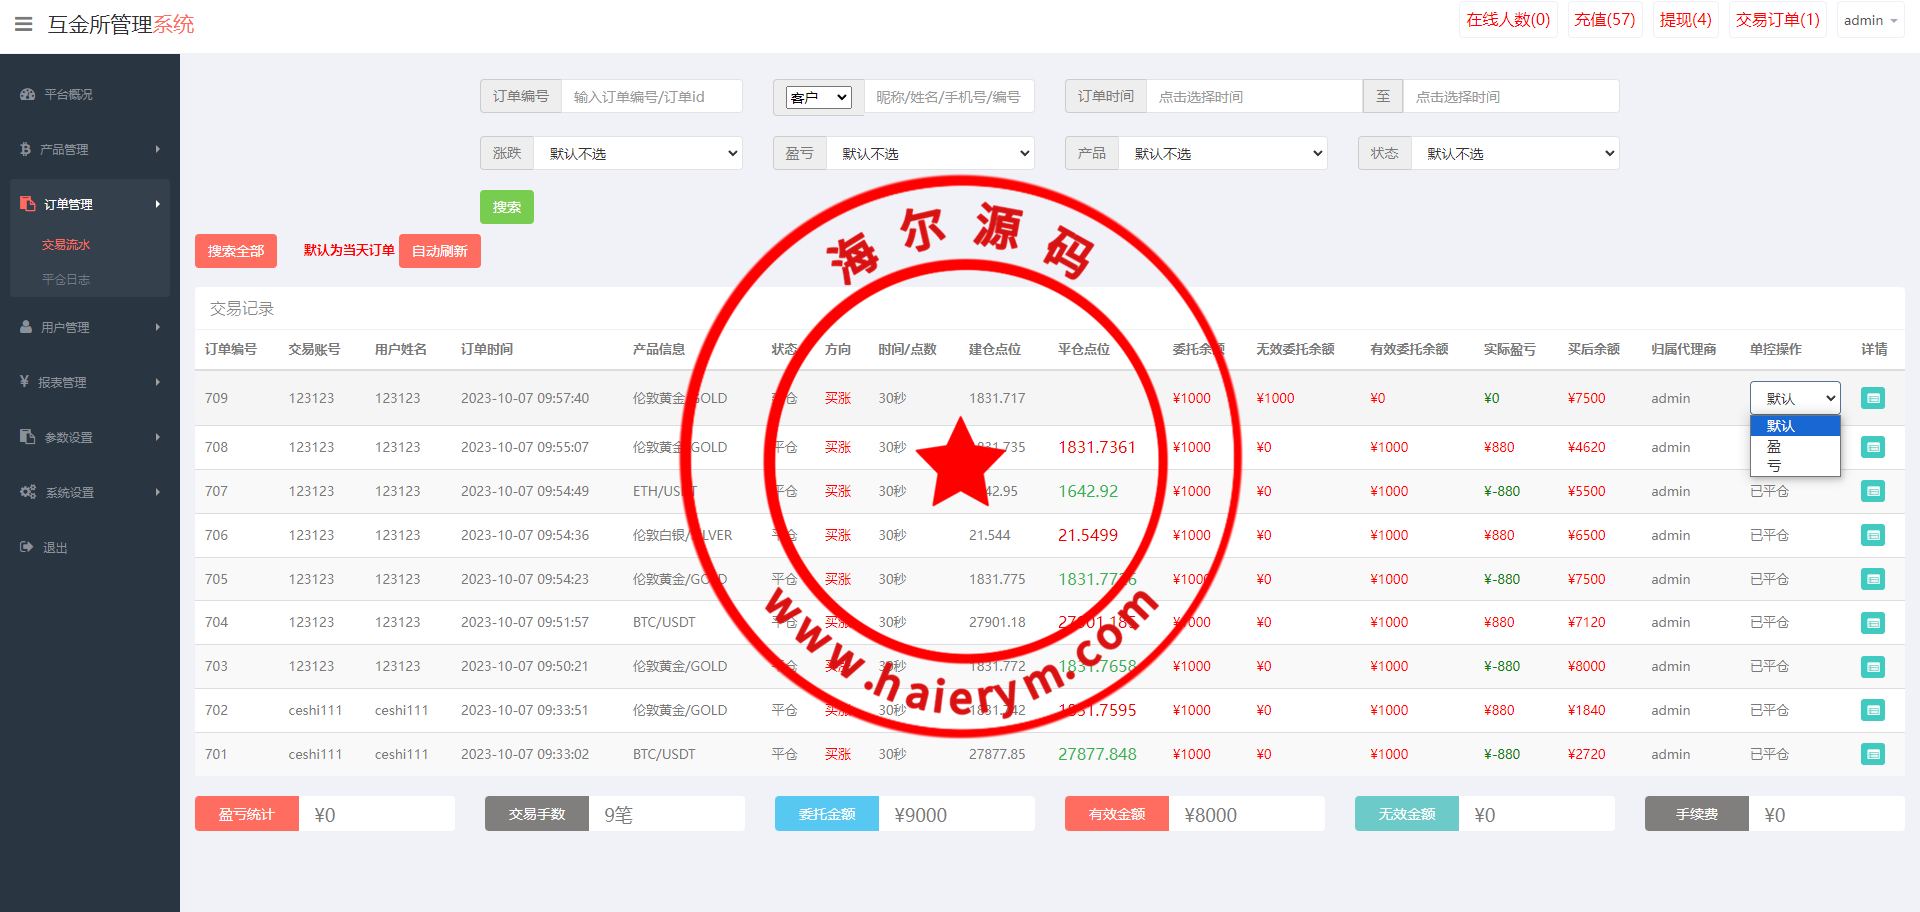Viewport: 1920px width, 912px height.
Task: Click the 自动刷新 button
Action: pos(439,251)
